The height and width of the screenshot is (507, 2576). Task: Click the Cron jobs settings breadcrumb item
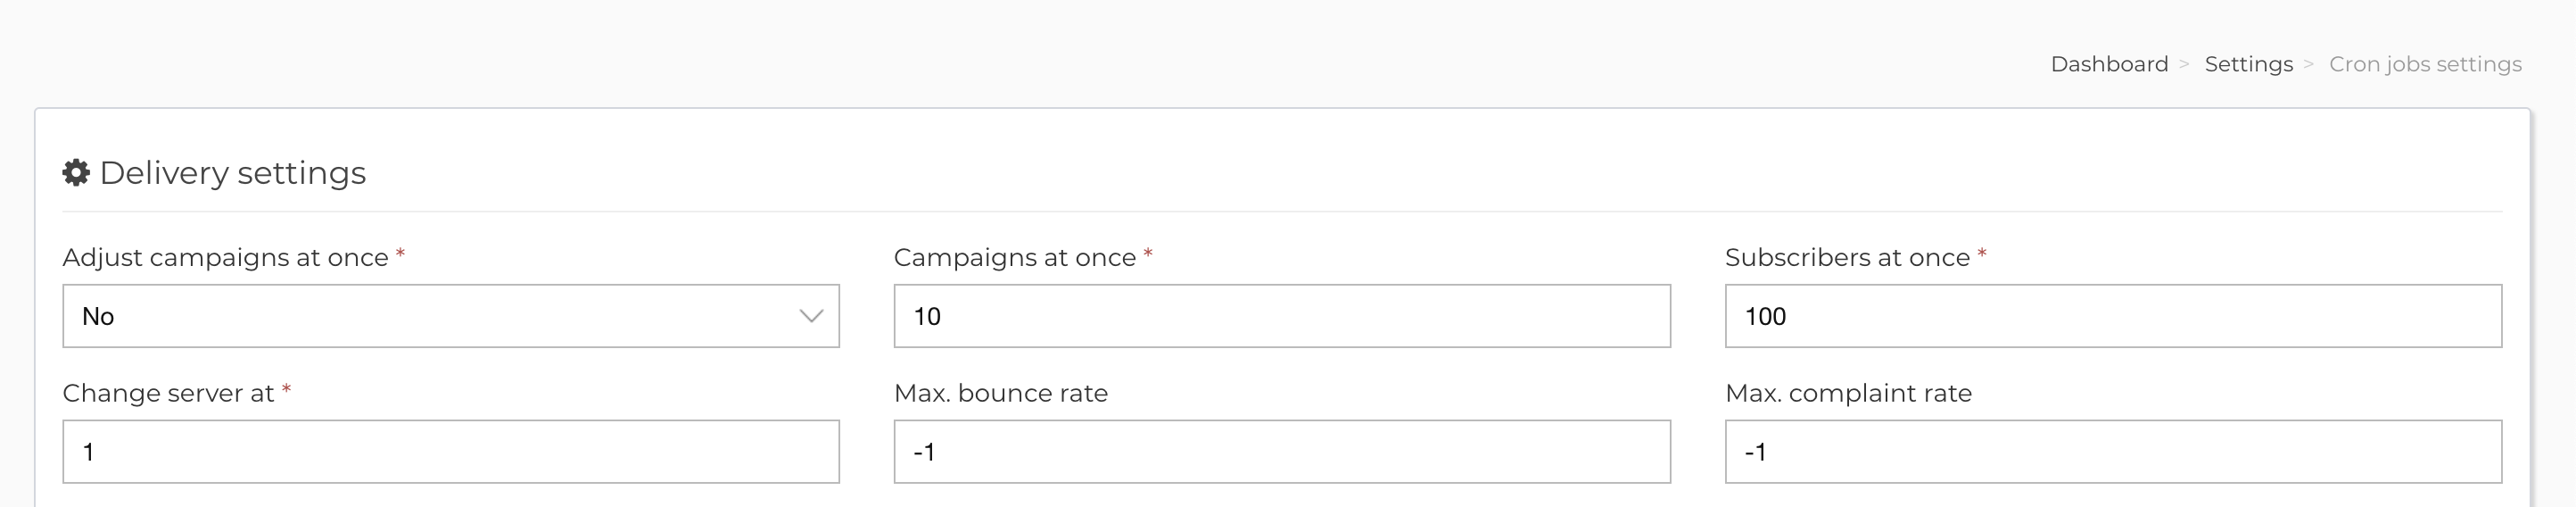tap(2425, 64)
